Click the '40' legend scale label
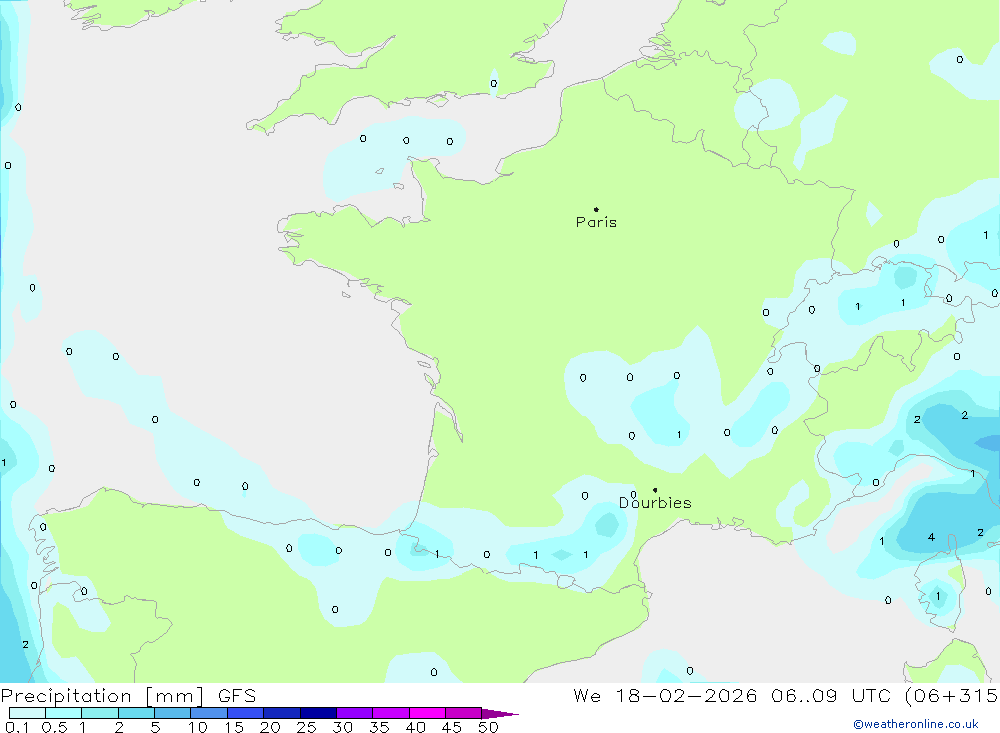 [416, 727]
